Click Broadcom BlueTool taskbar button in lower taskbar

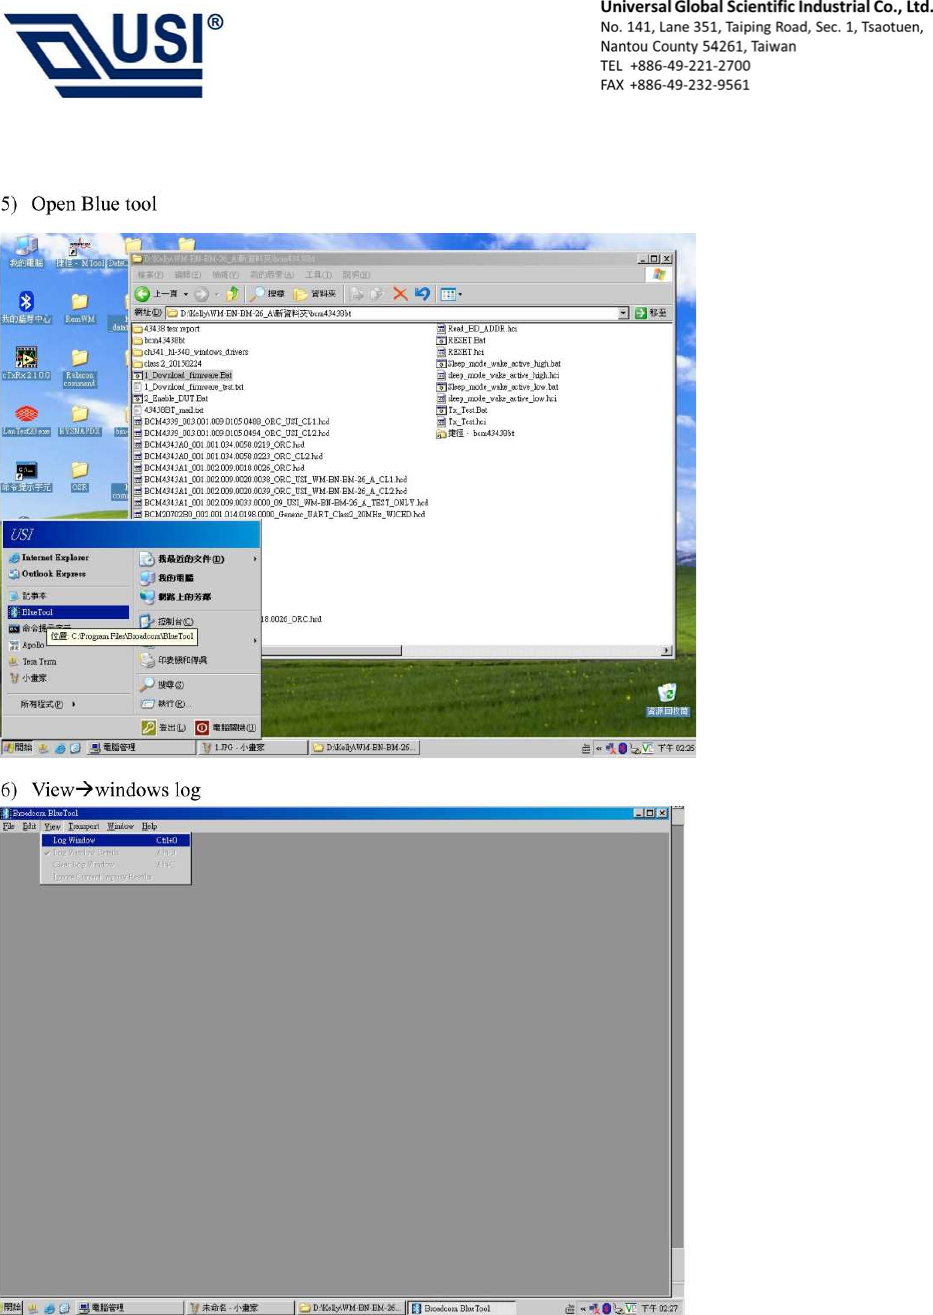[x=461, y=1308]
